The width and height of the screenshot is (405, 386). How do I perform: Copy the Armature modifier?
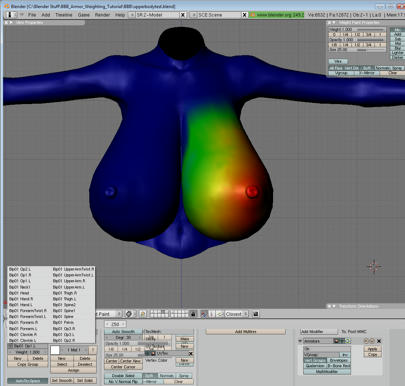point(372,355)
